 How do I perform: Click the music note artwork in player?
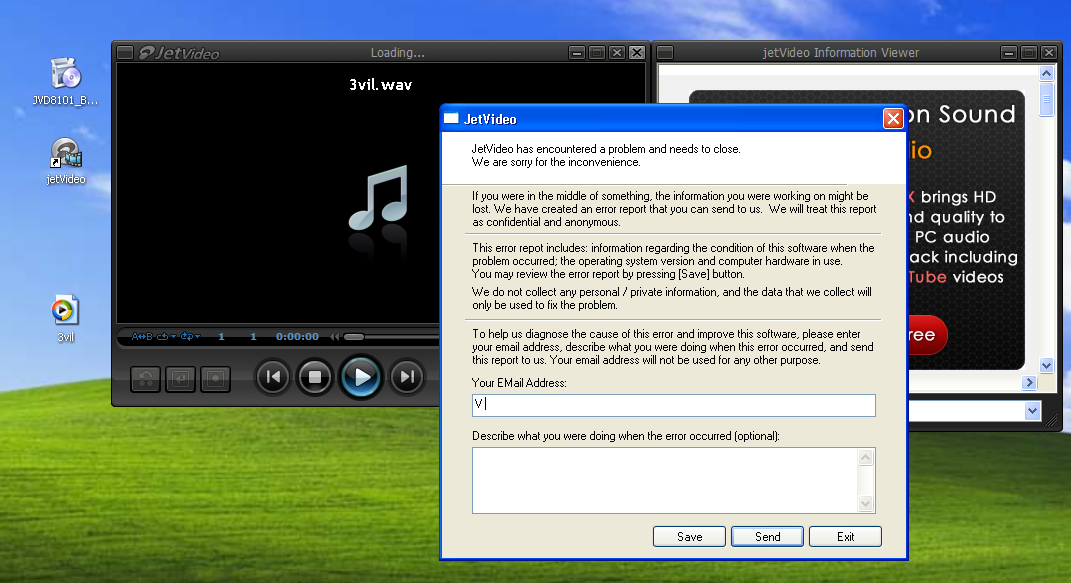pos(378,197)
